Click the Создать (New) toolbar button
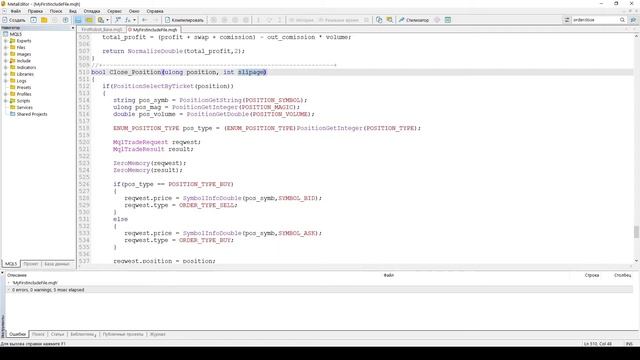 click(14, 20)
